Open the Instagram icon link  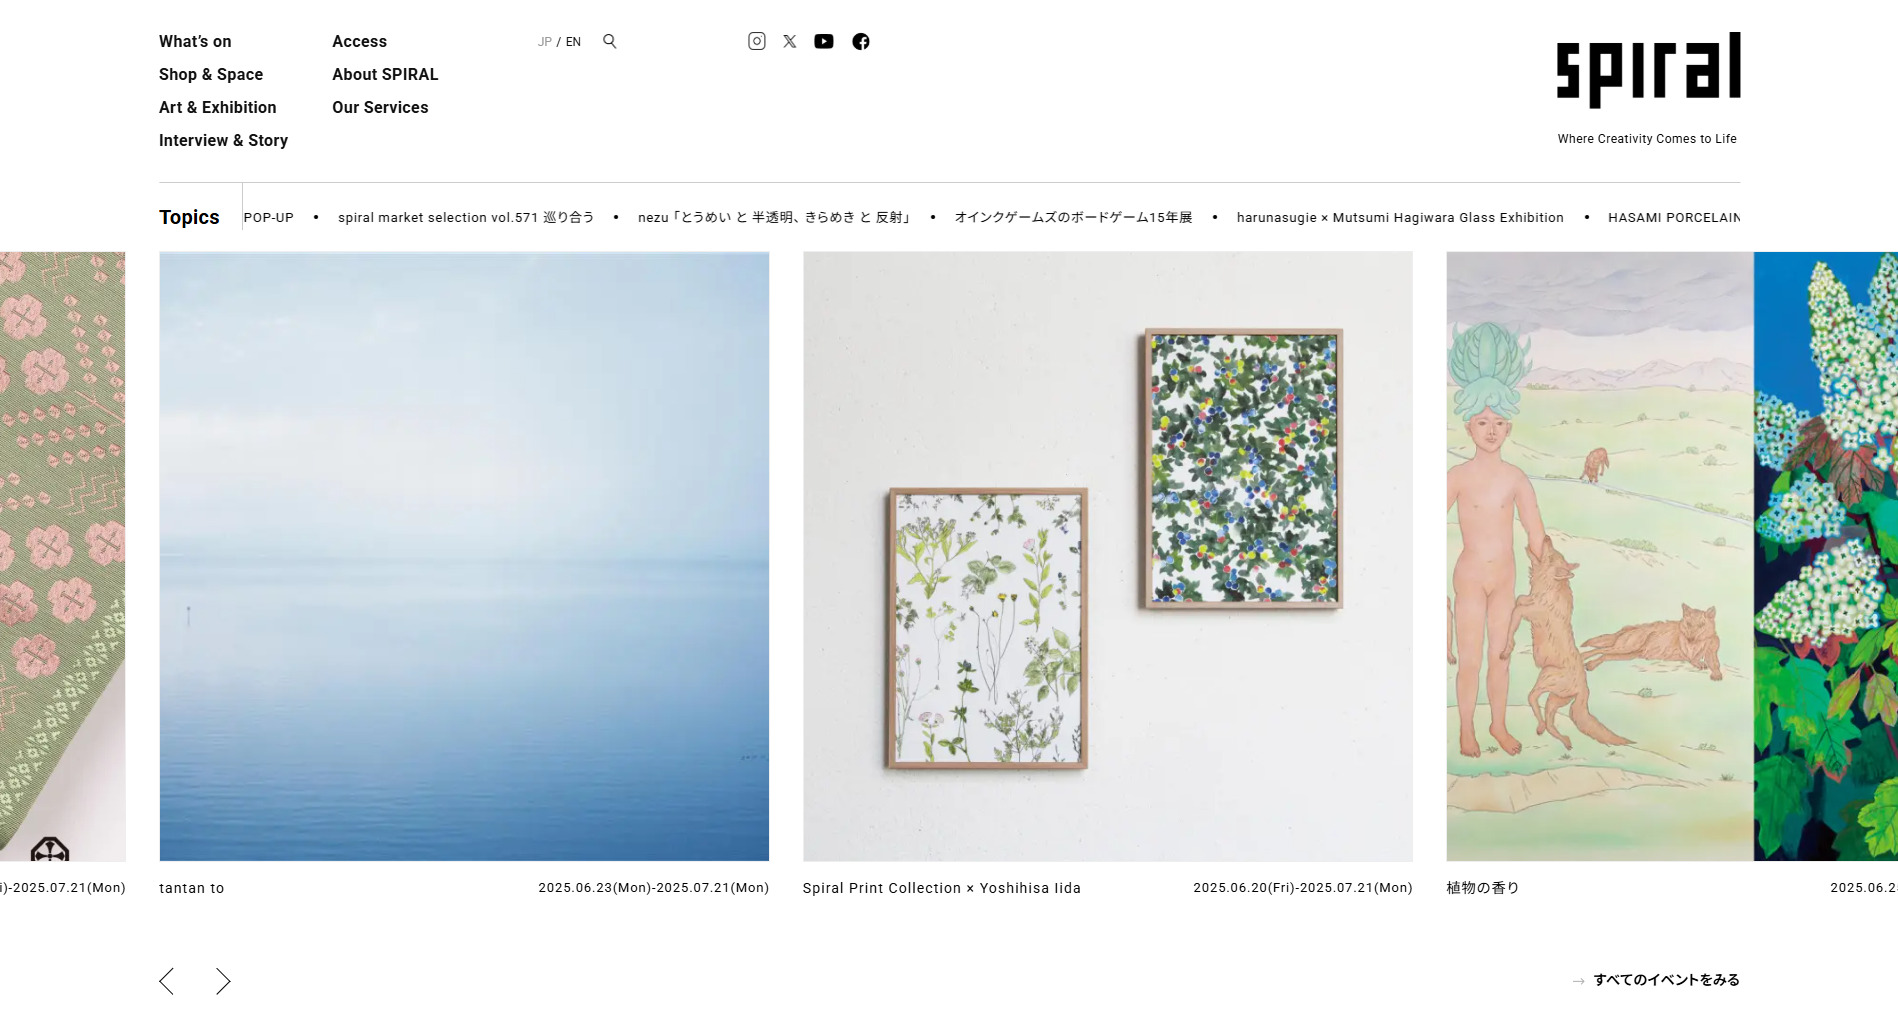coord(757,41)
